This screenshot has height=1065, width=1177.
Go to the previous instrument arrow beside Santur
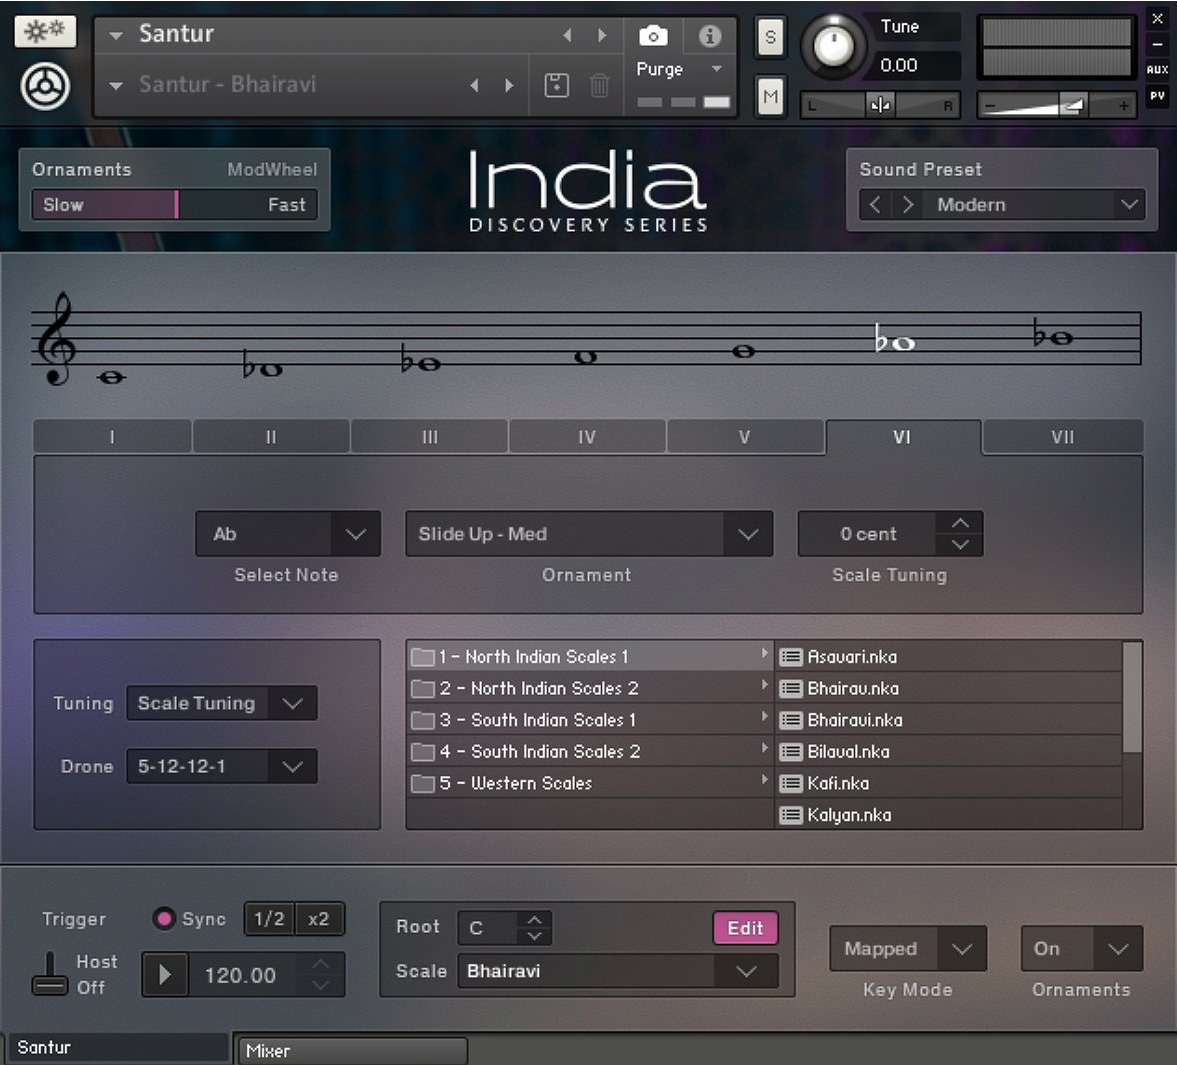567,35
